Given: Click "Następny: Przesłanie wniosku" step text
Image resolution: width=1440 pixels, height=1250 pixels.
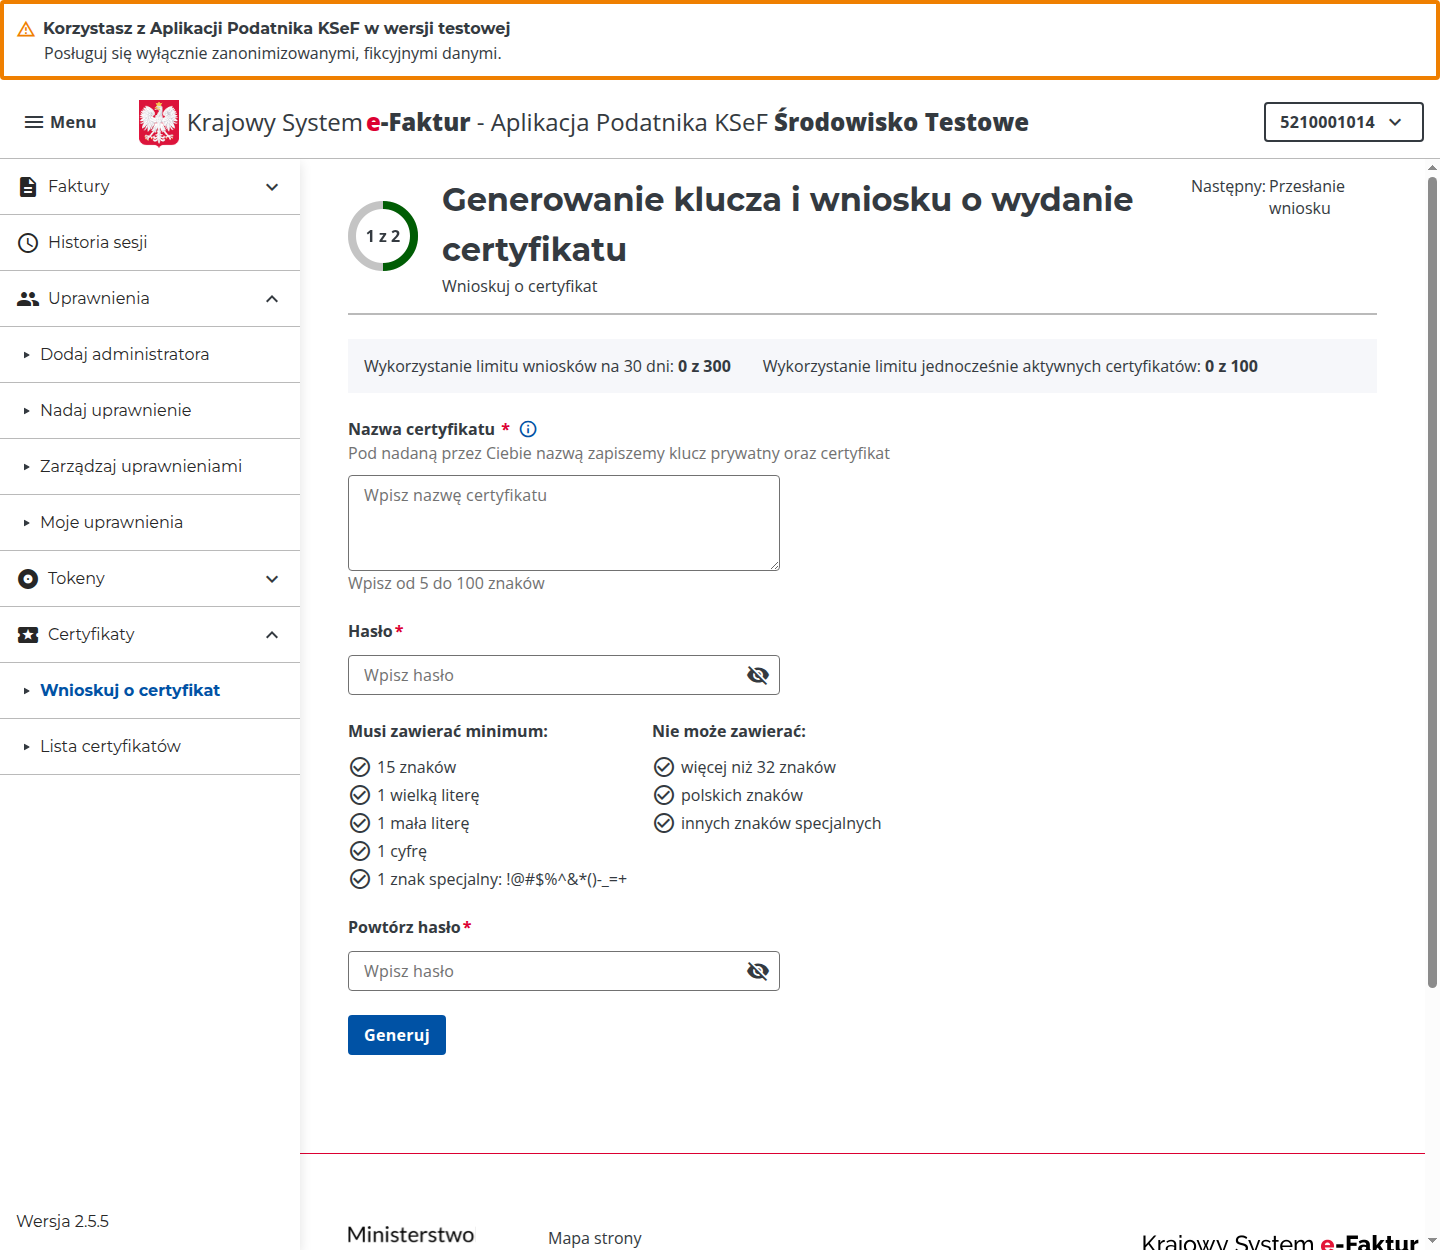Looking at the screenshot, I should click(x=1268, y=197).
